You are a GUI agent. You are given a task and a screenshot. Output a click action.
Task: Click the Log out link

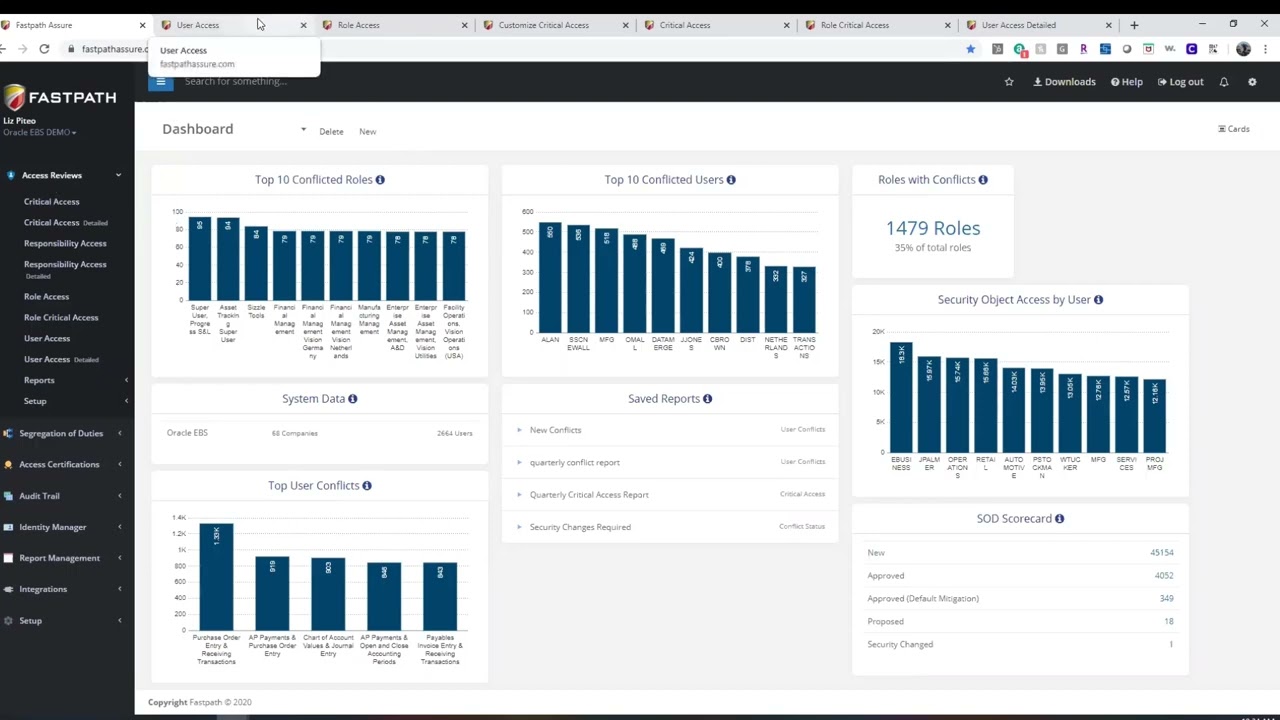pos(1181,82)
